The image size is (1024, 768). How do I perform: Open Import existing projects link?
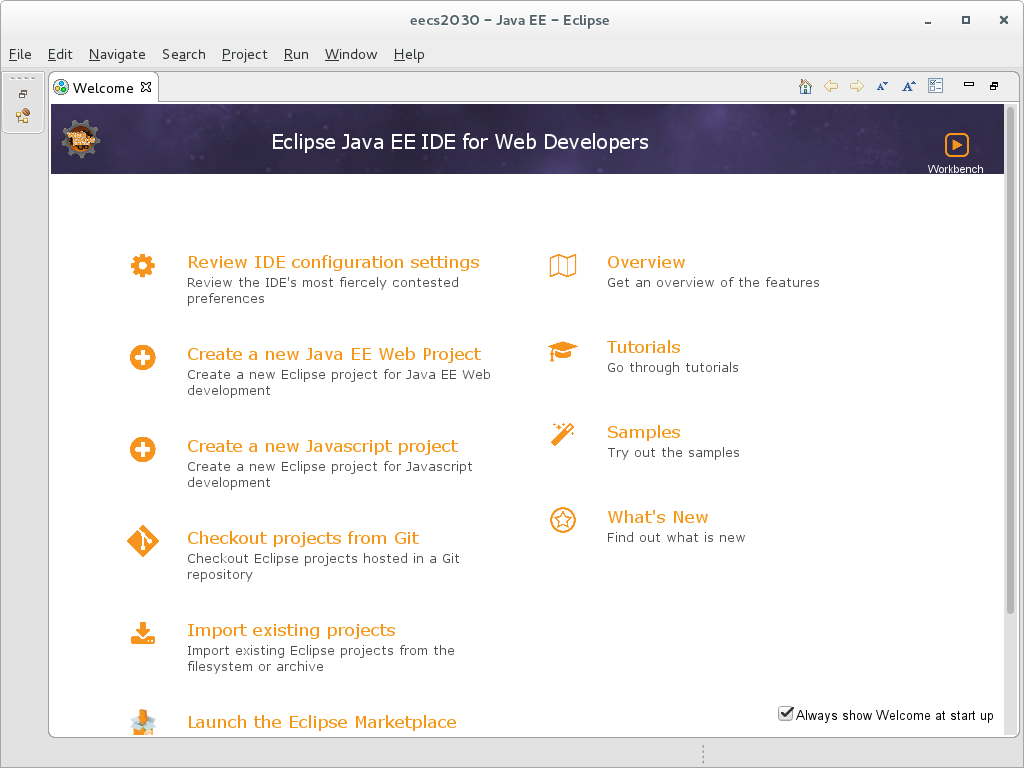pyautogui.click(x=291, y=630)
